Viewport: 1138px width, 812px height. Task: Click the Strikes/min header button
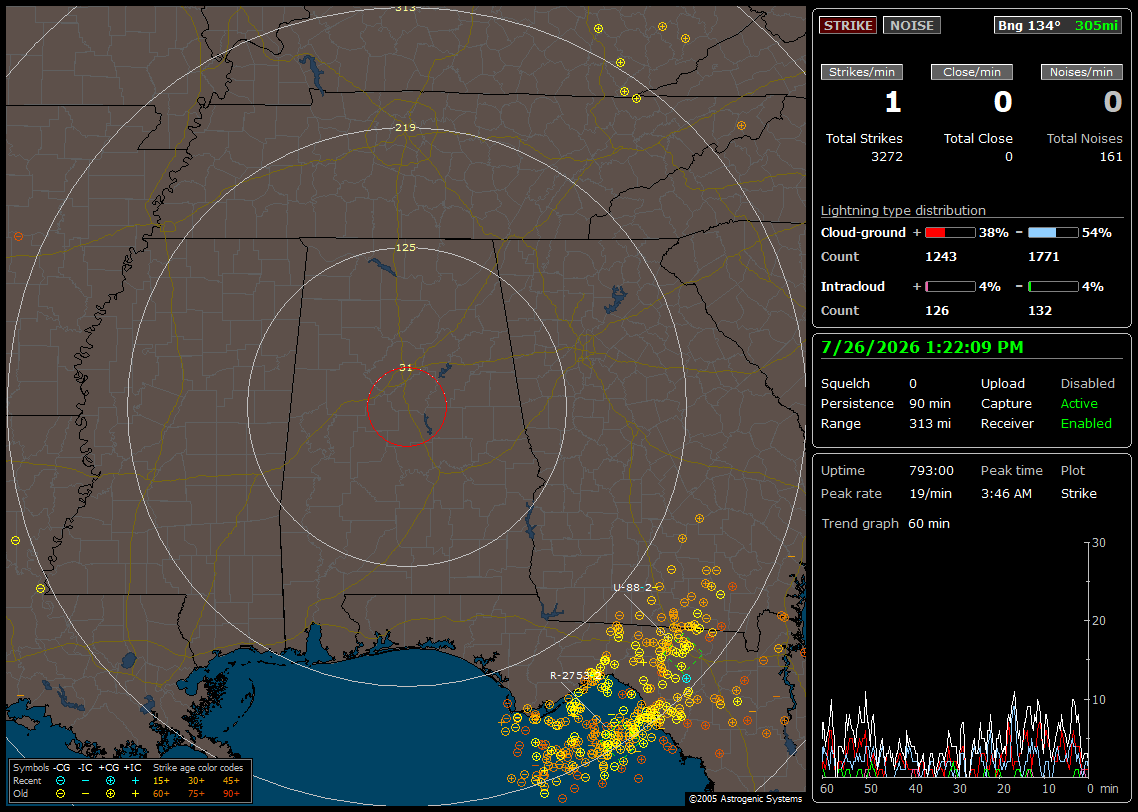[861, 72]
